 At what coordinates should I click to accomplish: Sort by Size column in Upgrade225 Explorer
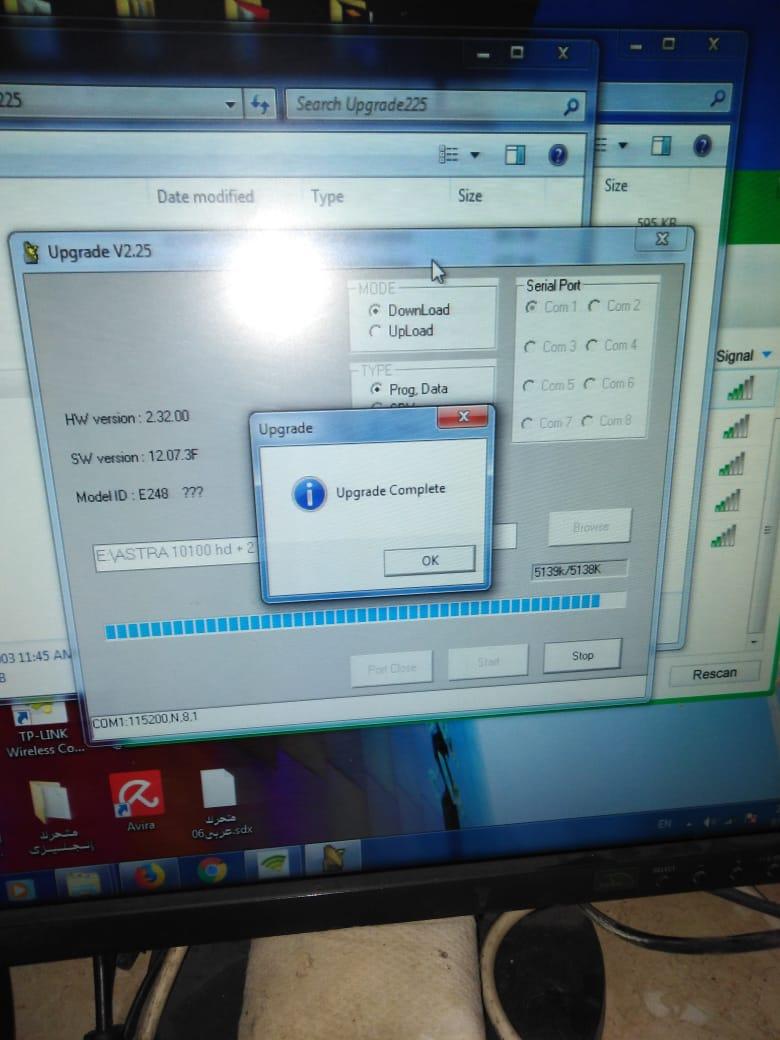point(470,196)
